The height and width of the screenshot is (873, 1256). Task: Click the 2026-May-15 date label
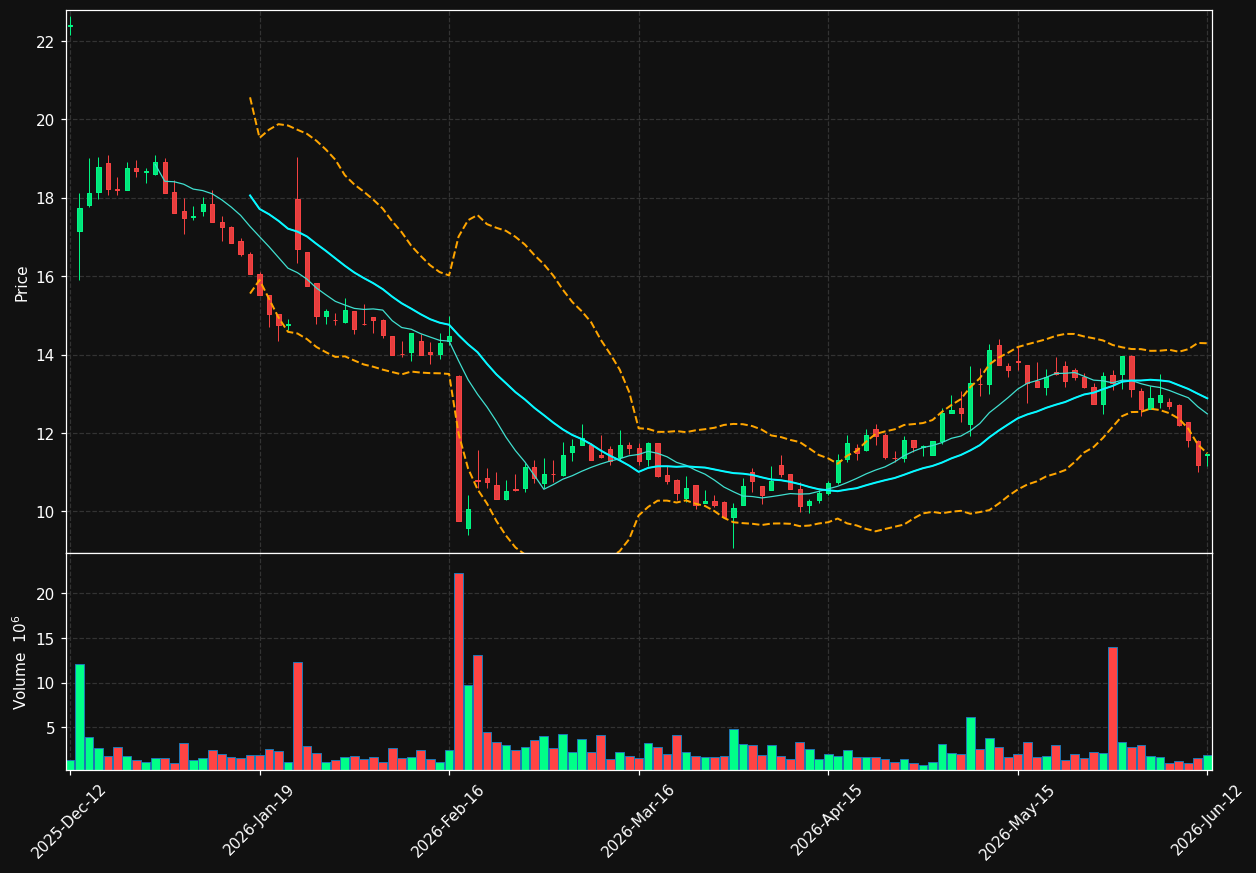pos(1016,821)
